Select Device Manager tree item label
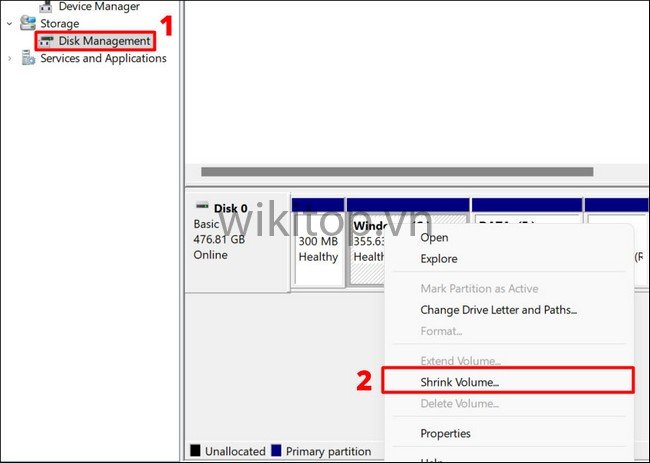650x463 pixels. pyautogui.click(x=99, y=6)
